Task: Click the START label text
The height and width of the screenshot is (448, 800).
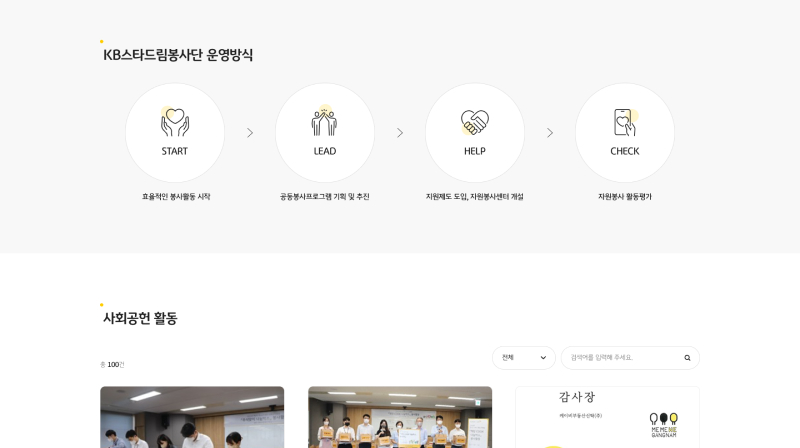Action: click(174, 151)
